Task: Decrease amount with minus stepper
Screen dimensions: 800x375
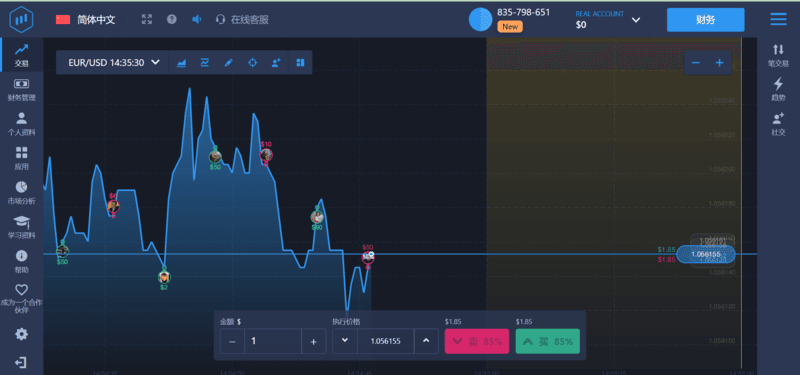Action: tap(233, 341)
